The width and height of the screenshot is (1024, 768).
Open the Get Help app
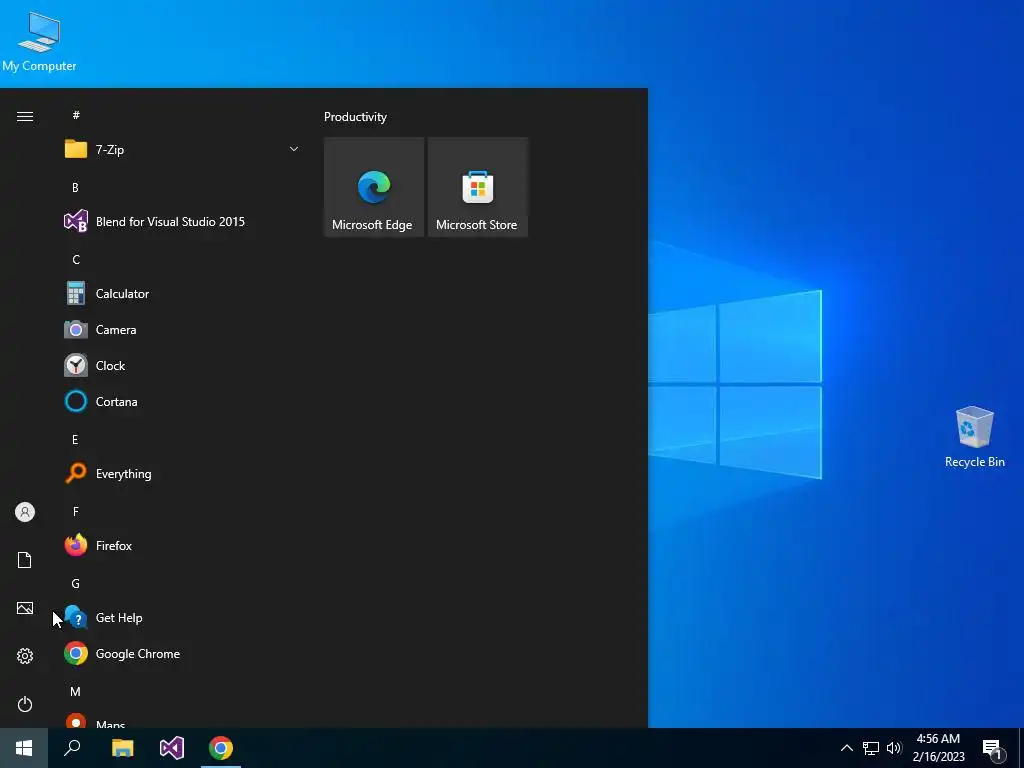click(183, 617)
